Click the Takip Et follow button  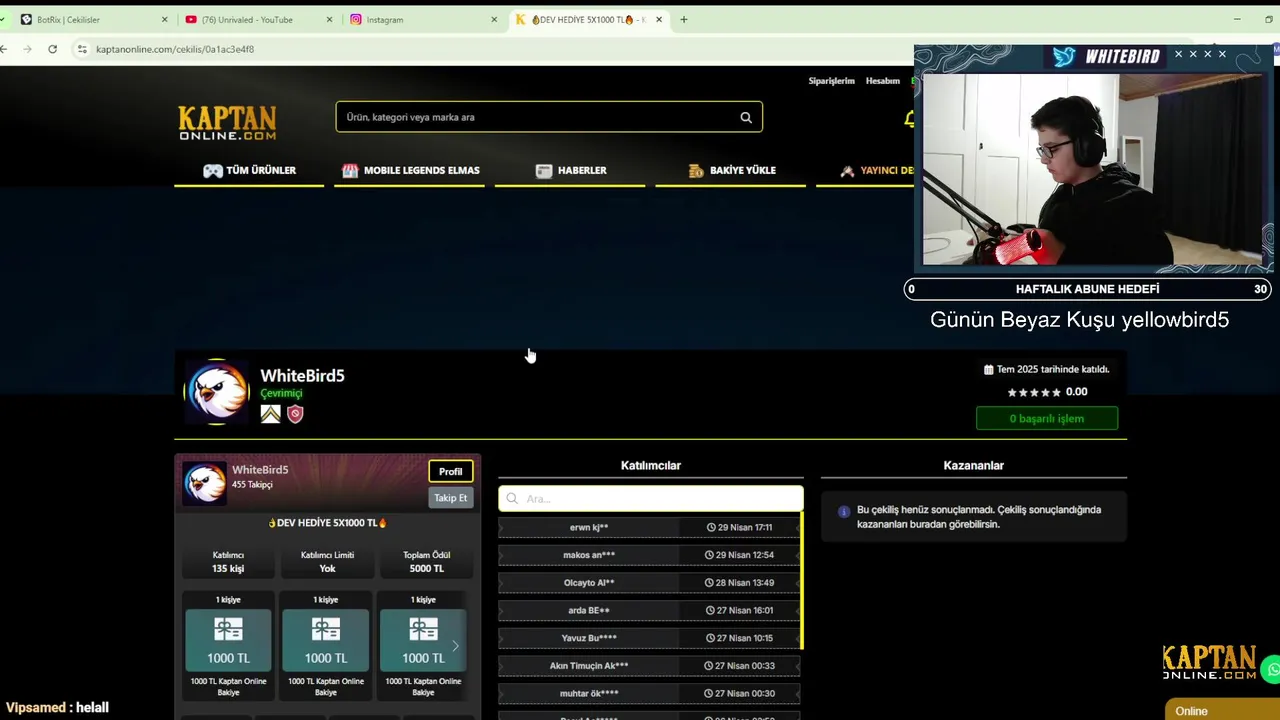click(x=451, y=498)
